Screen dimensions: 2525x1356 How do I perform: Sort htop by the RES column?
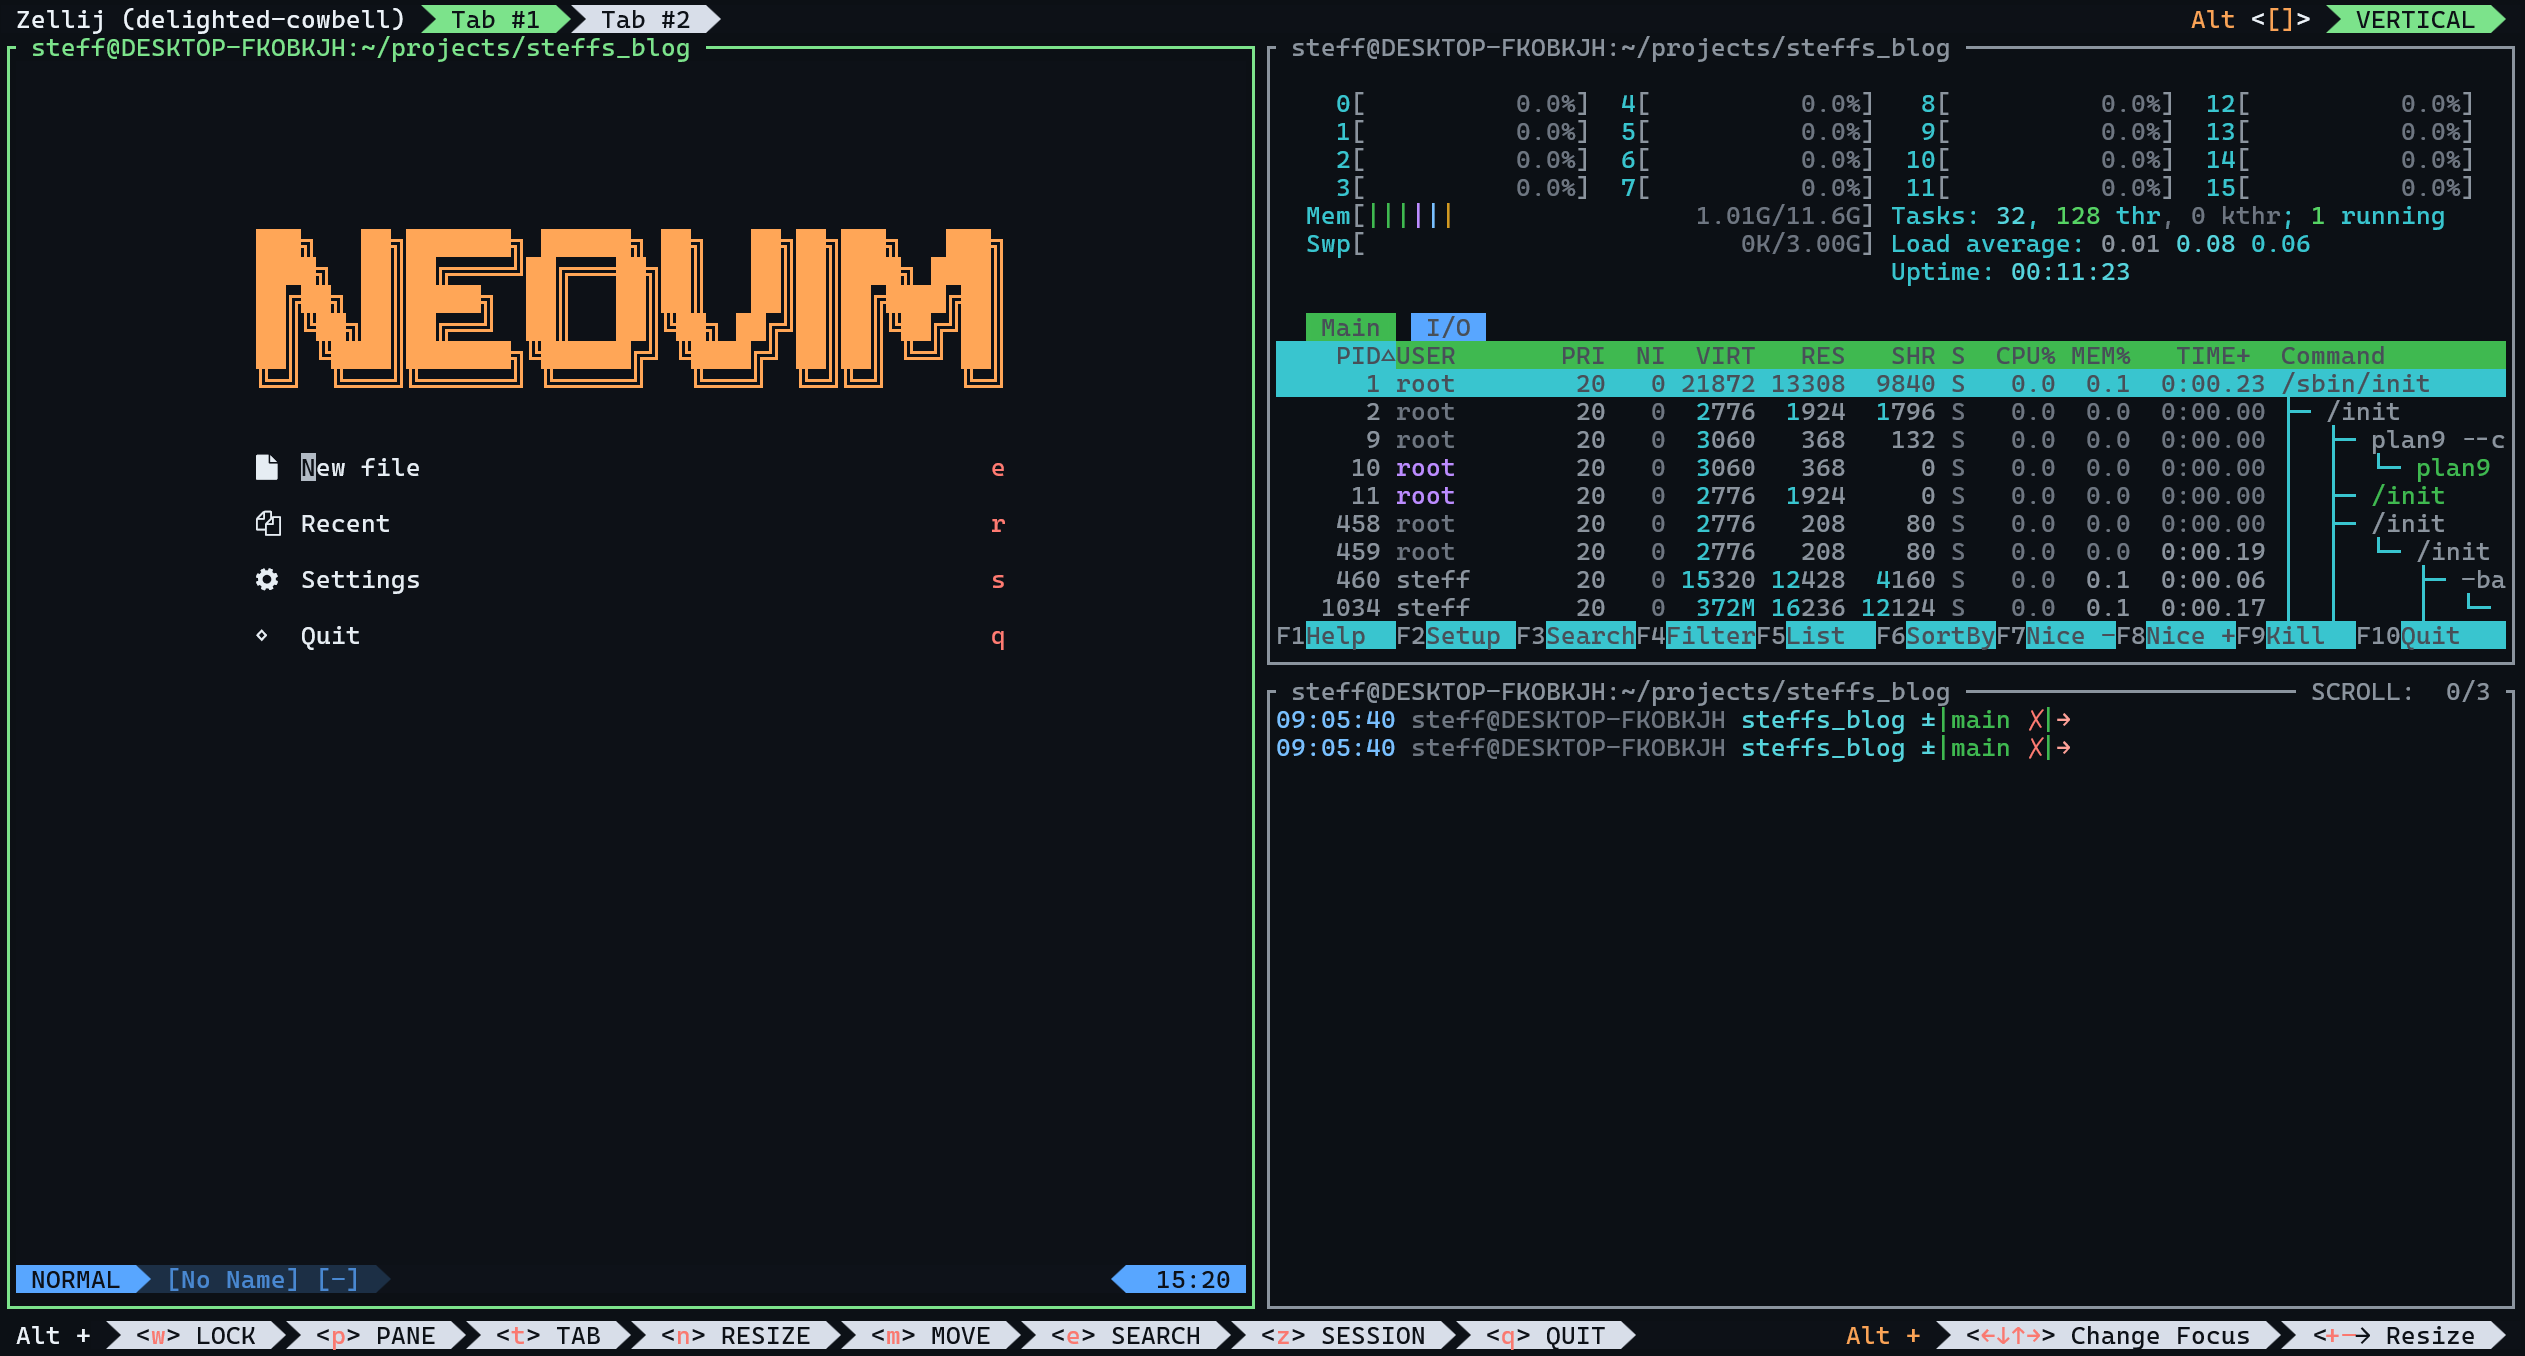[1822, 356]
